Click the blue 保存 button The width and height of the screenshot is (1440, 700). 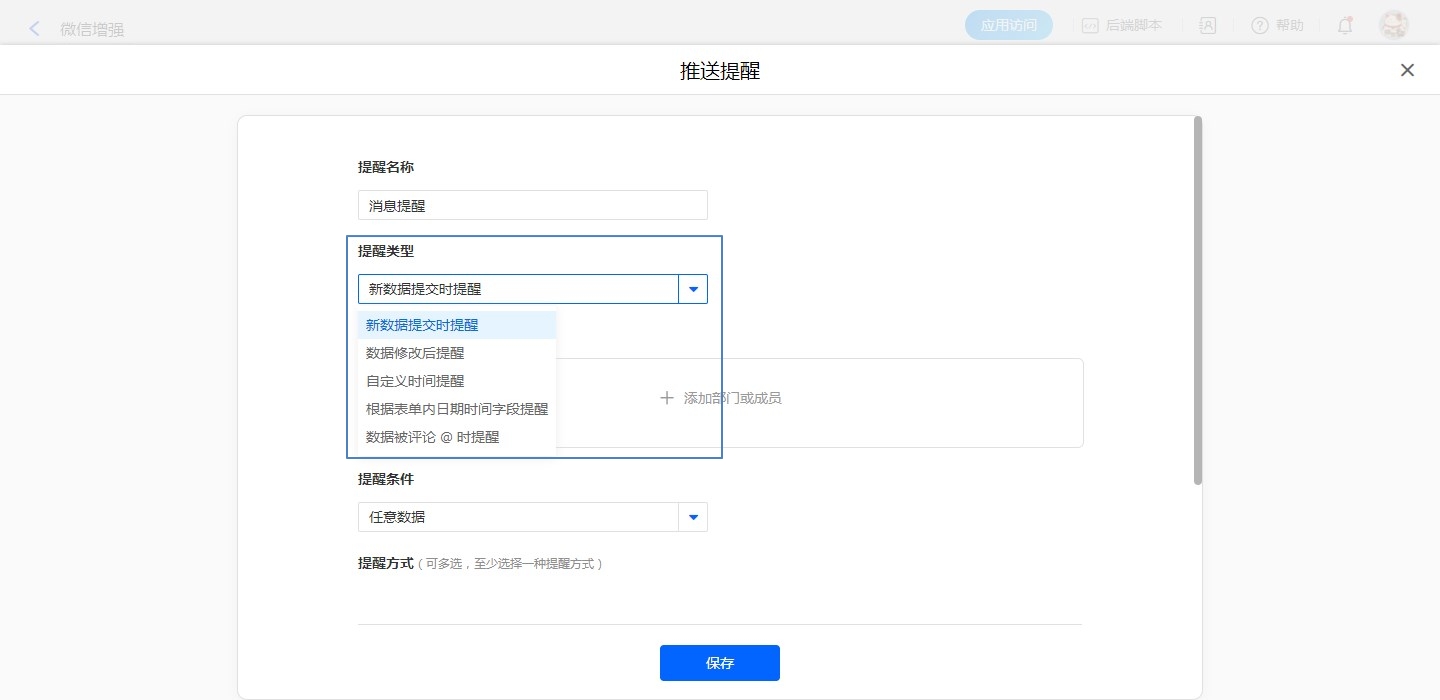(719, 663)
